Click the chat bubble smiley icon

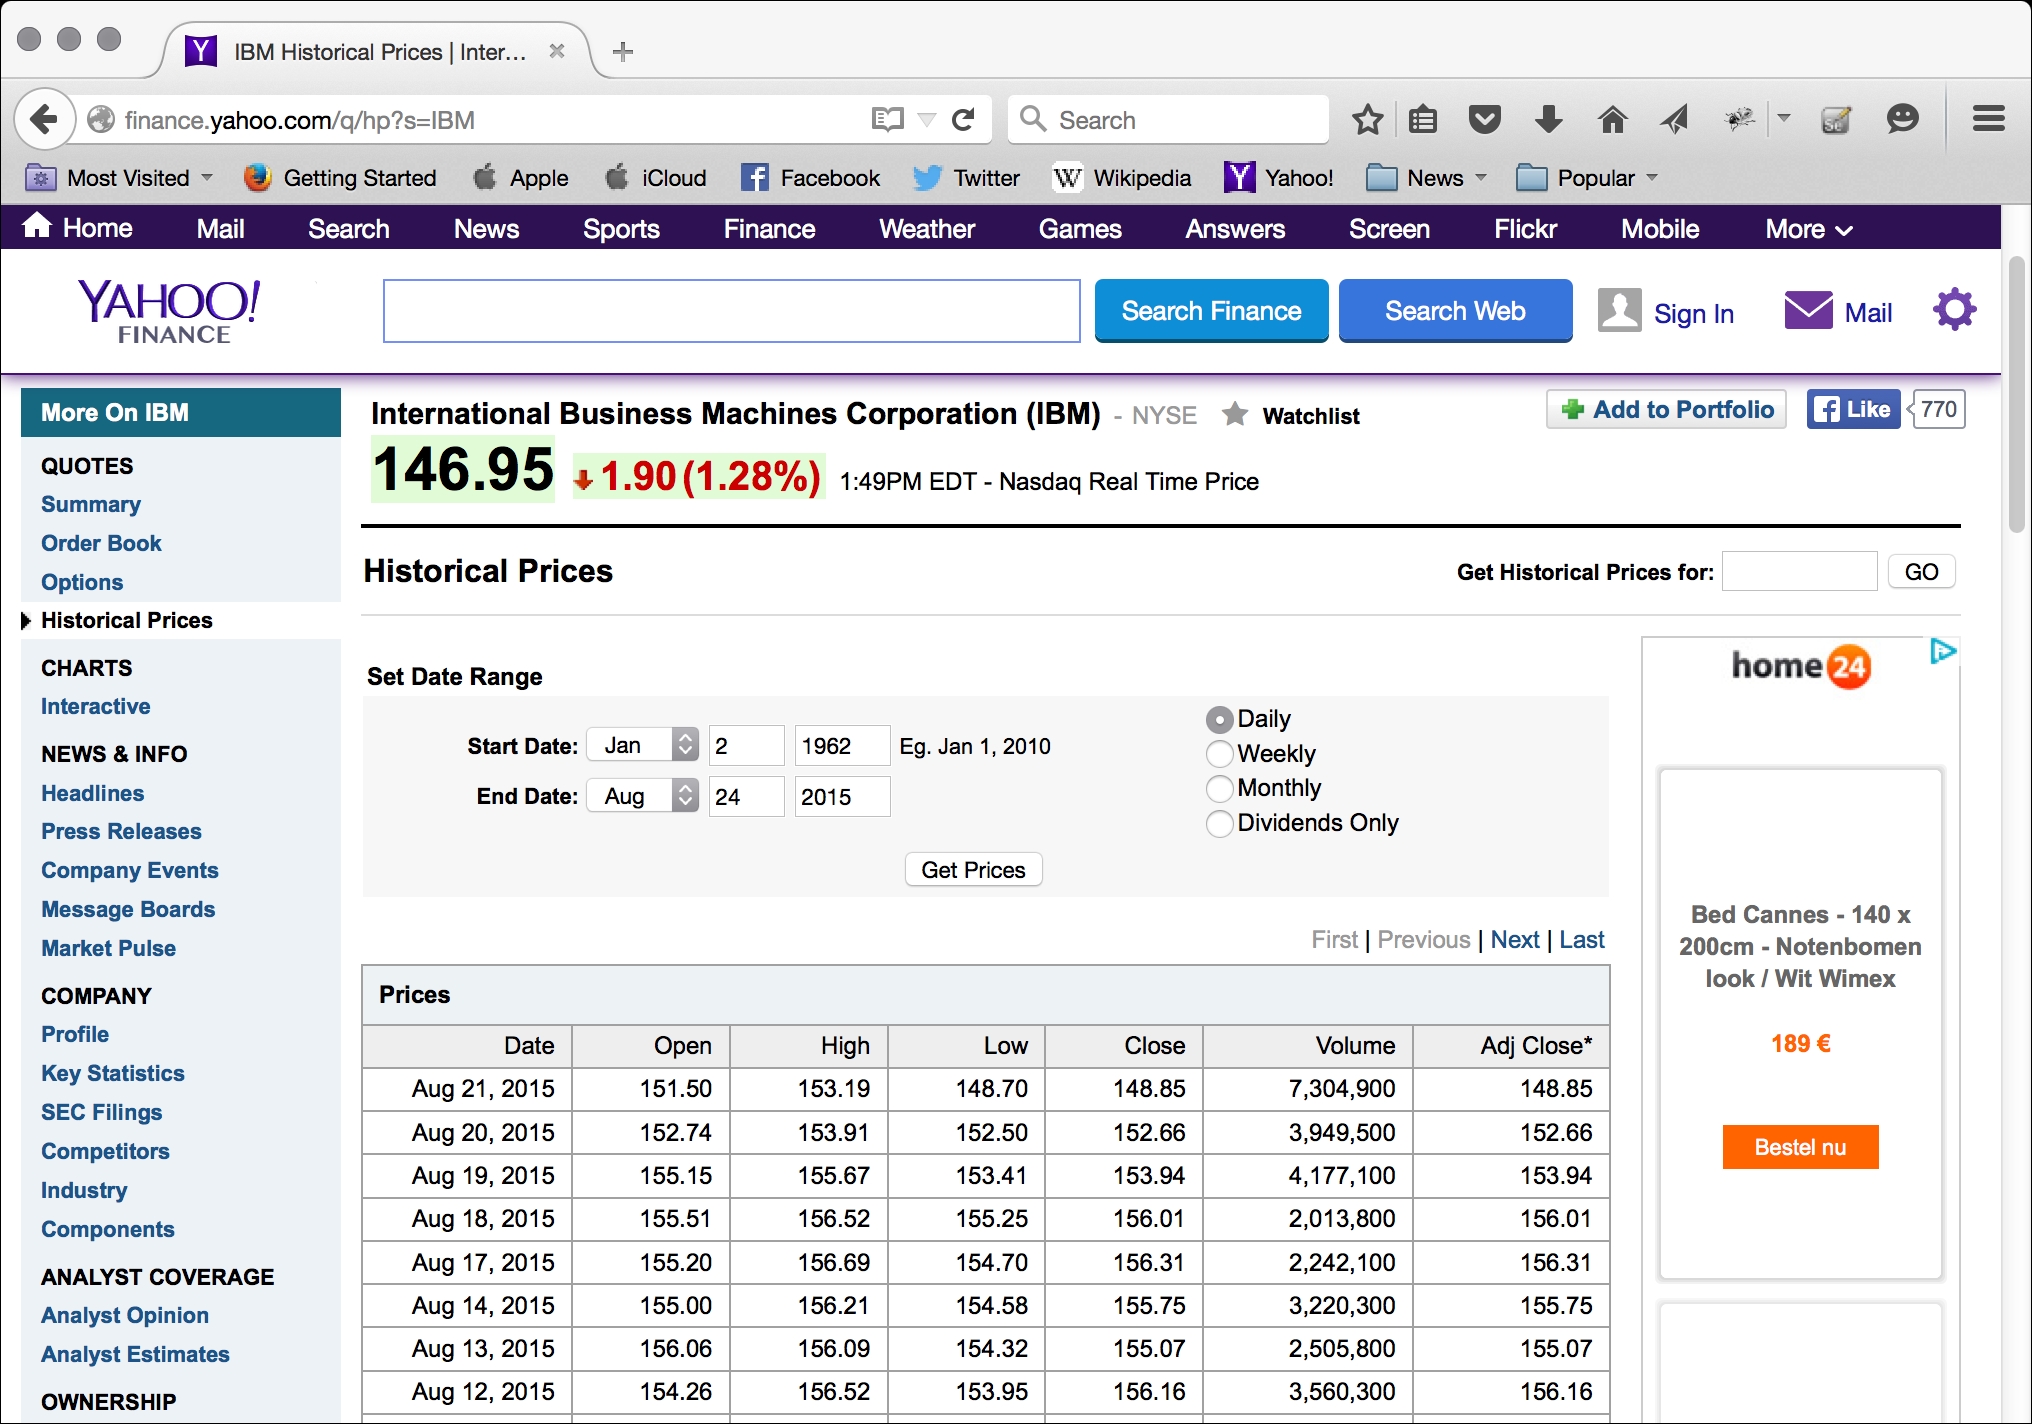[1902, 119]
